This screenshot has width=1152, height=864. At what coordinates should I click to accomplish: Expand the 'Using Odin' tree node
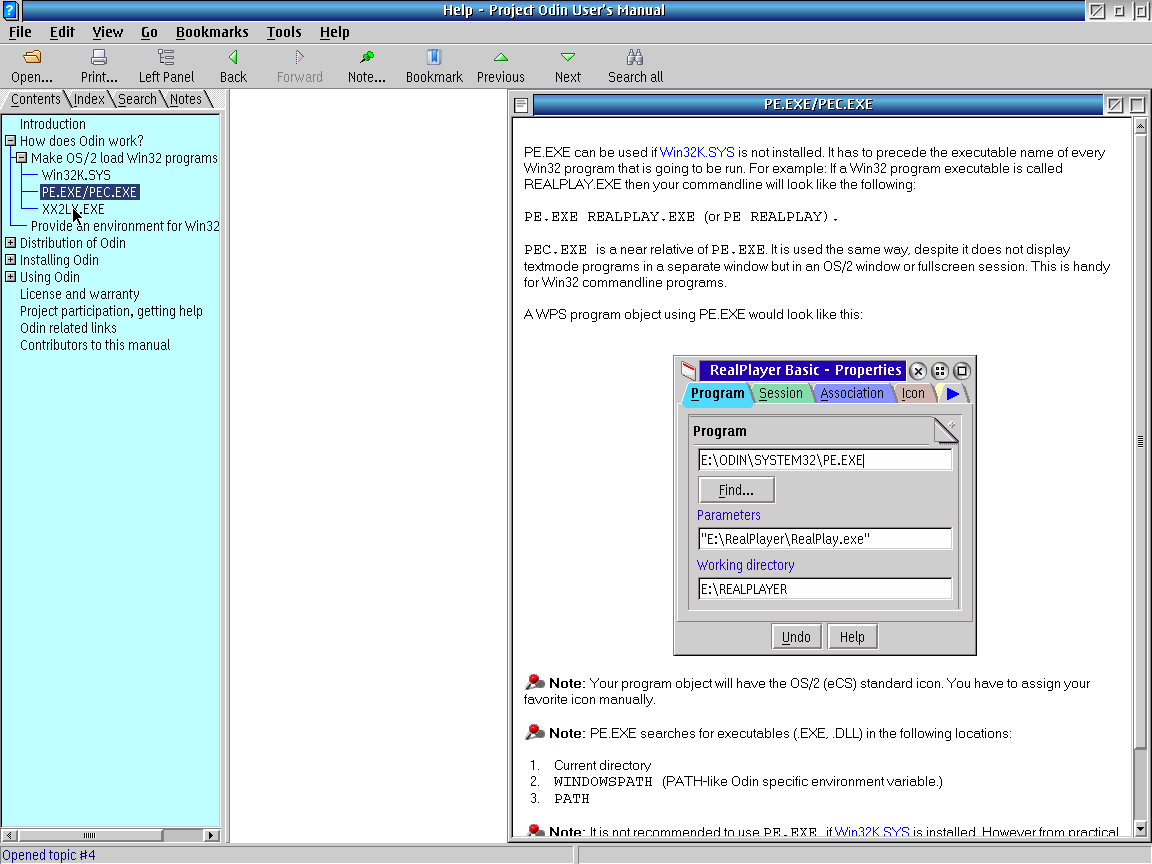[x=10, y=277]
